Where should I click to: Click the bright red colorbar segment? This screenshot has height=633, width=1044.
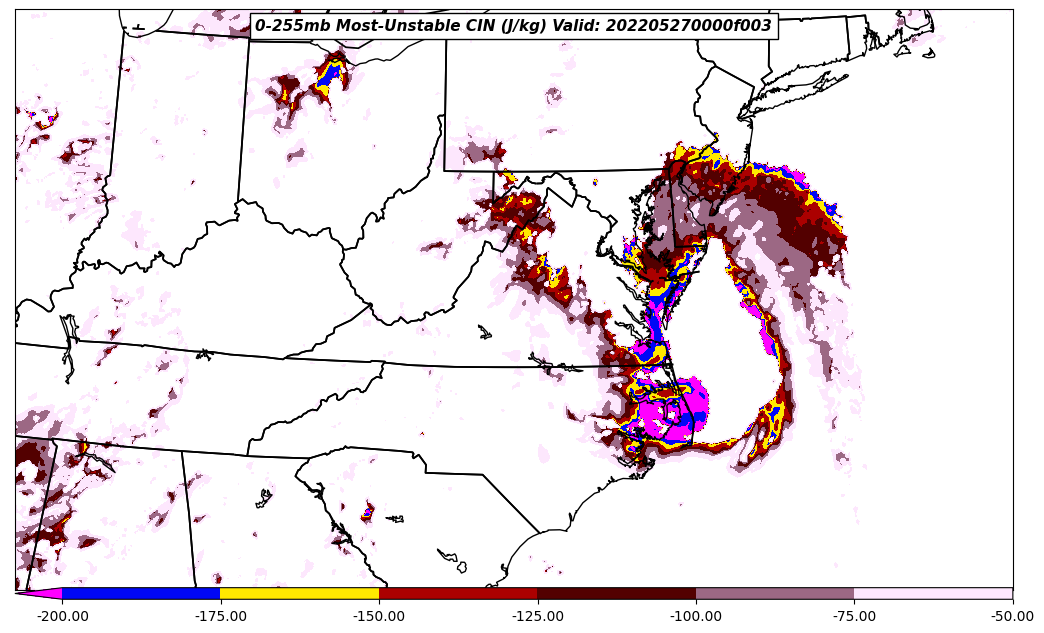point(458,593)
